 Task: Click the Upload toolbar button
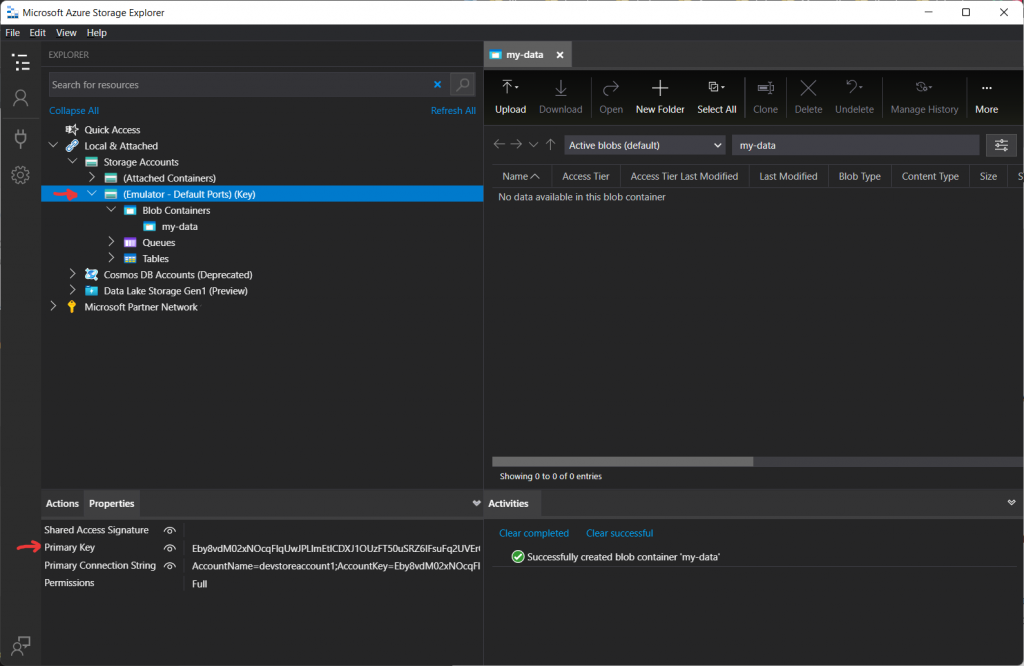click(511, 97)
